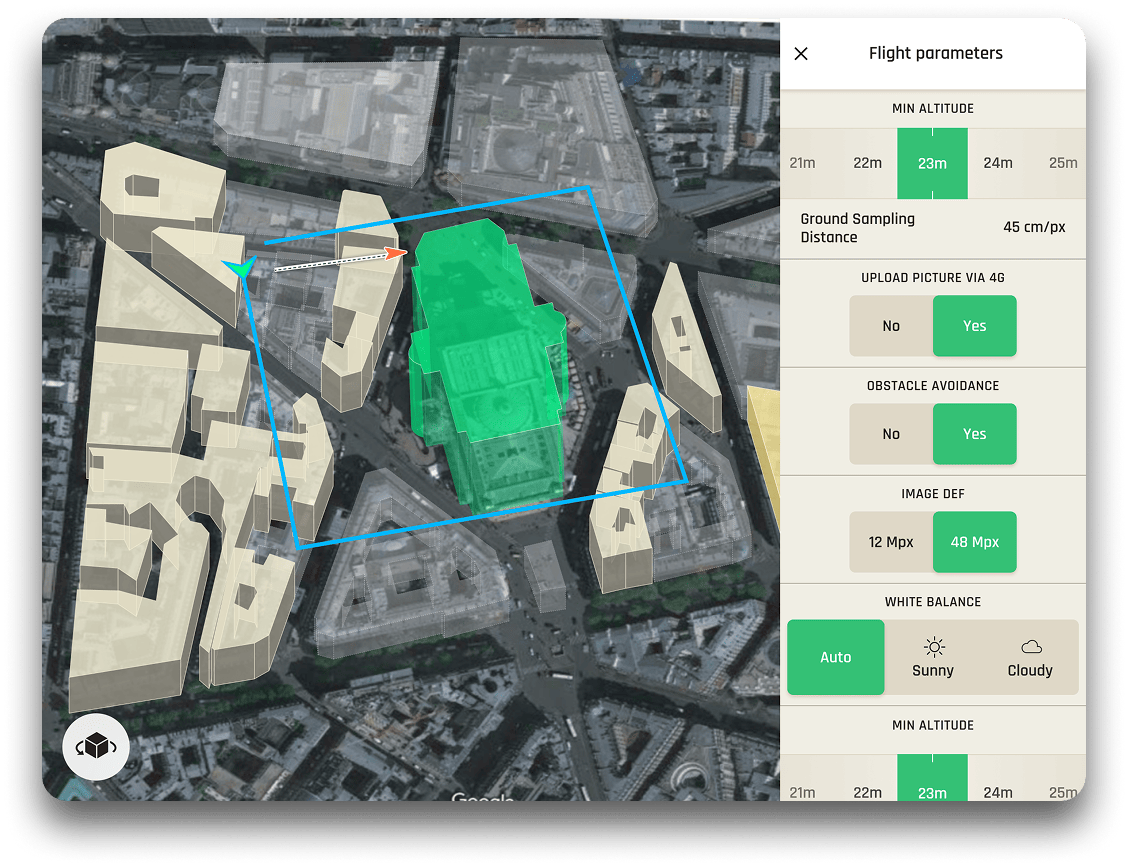Set white balance to Auto
The height and width of the screenshot is (866, 1127).
coord(836,657)
